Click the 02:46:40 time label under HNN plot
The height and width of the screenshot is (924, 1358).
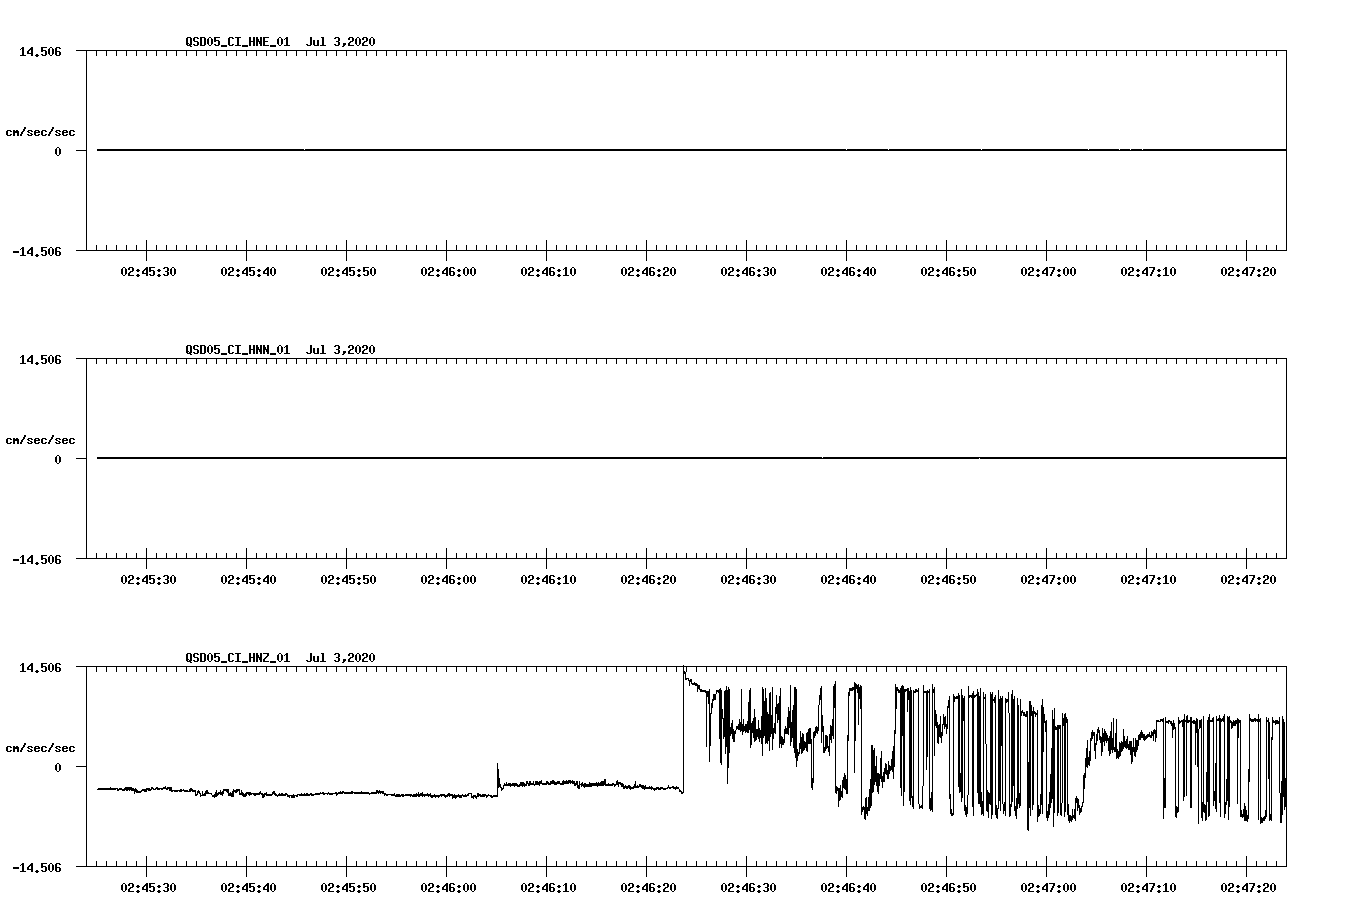pos(848,579)
